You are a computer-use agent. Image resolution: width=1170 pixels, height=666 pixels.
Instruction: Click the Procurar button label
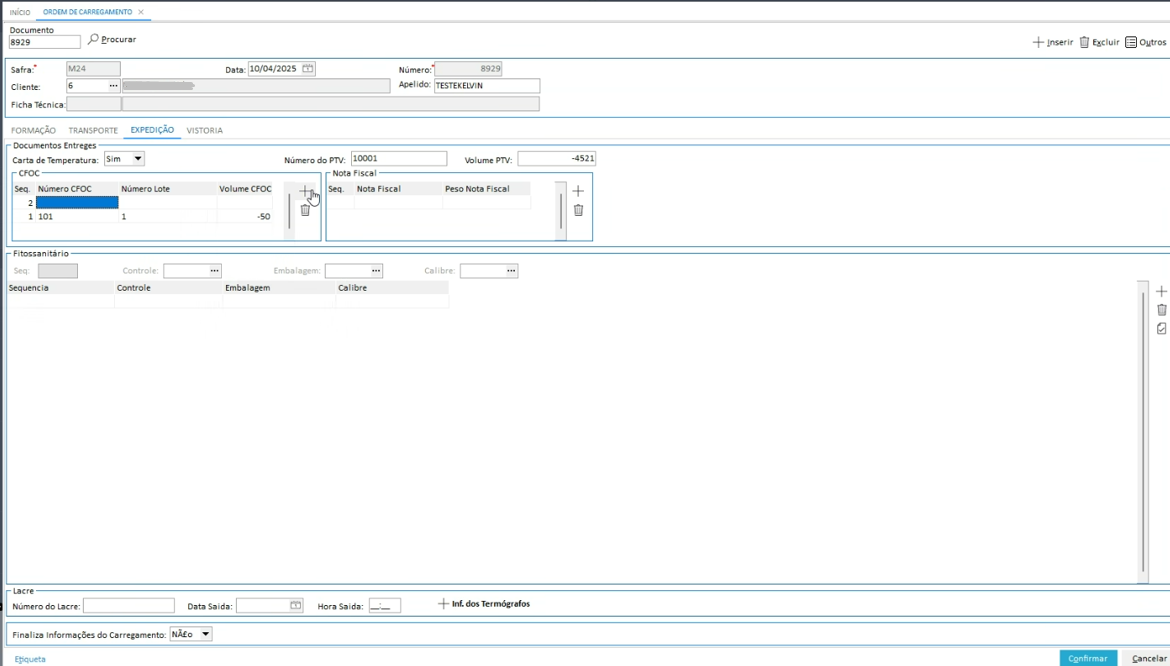(x=119, y=40)
